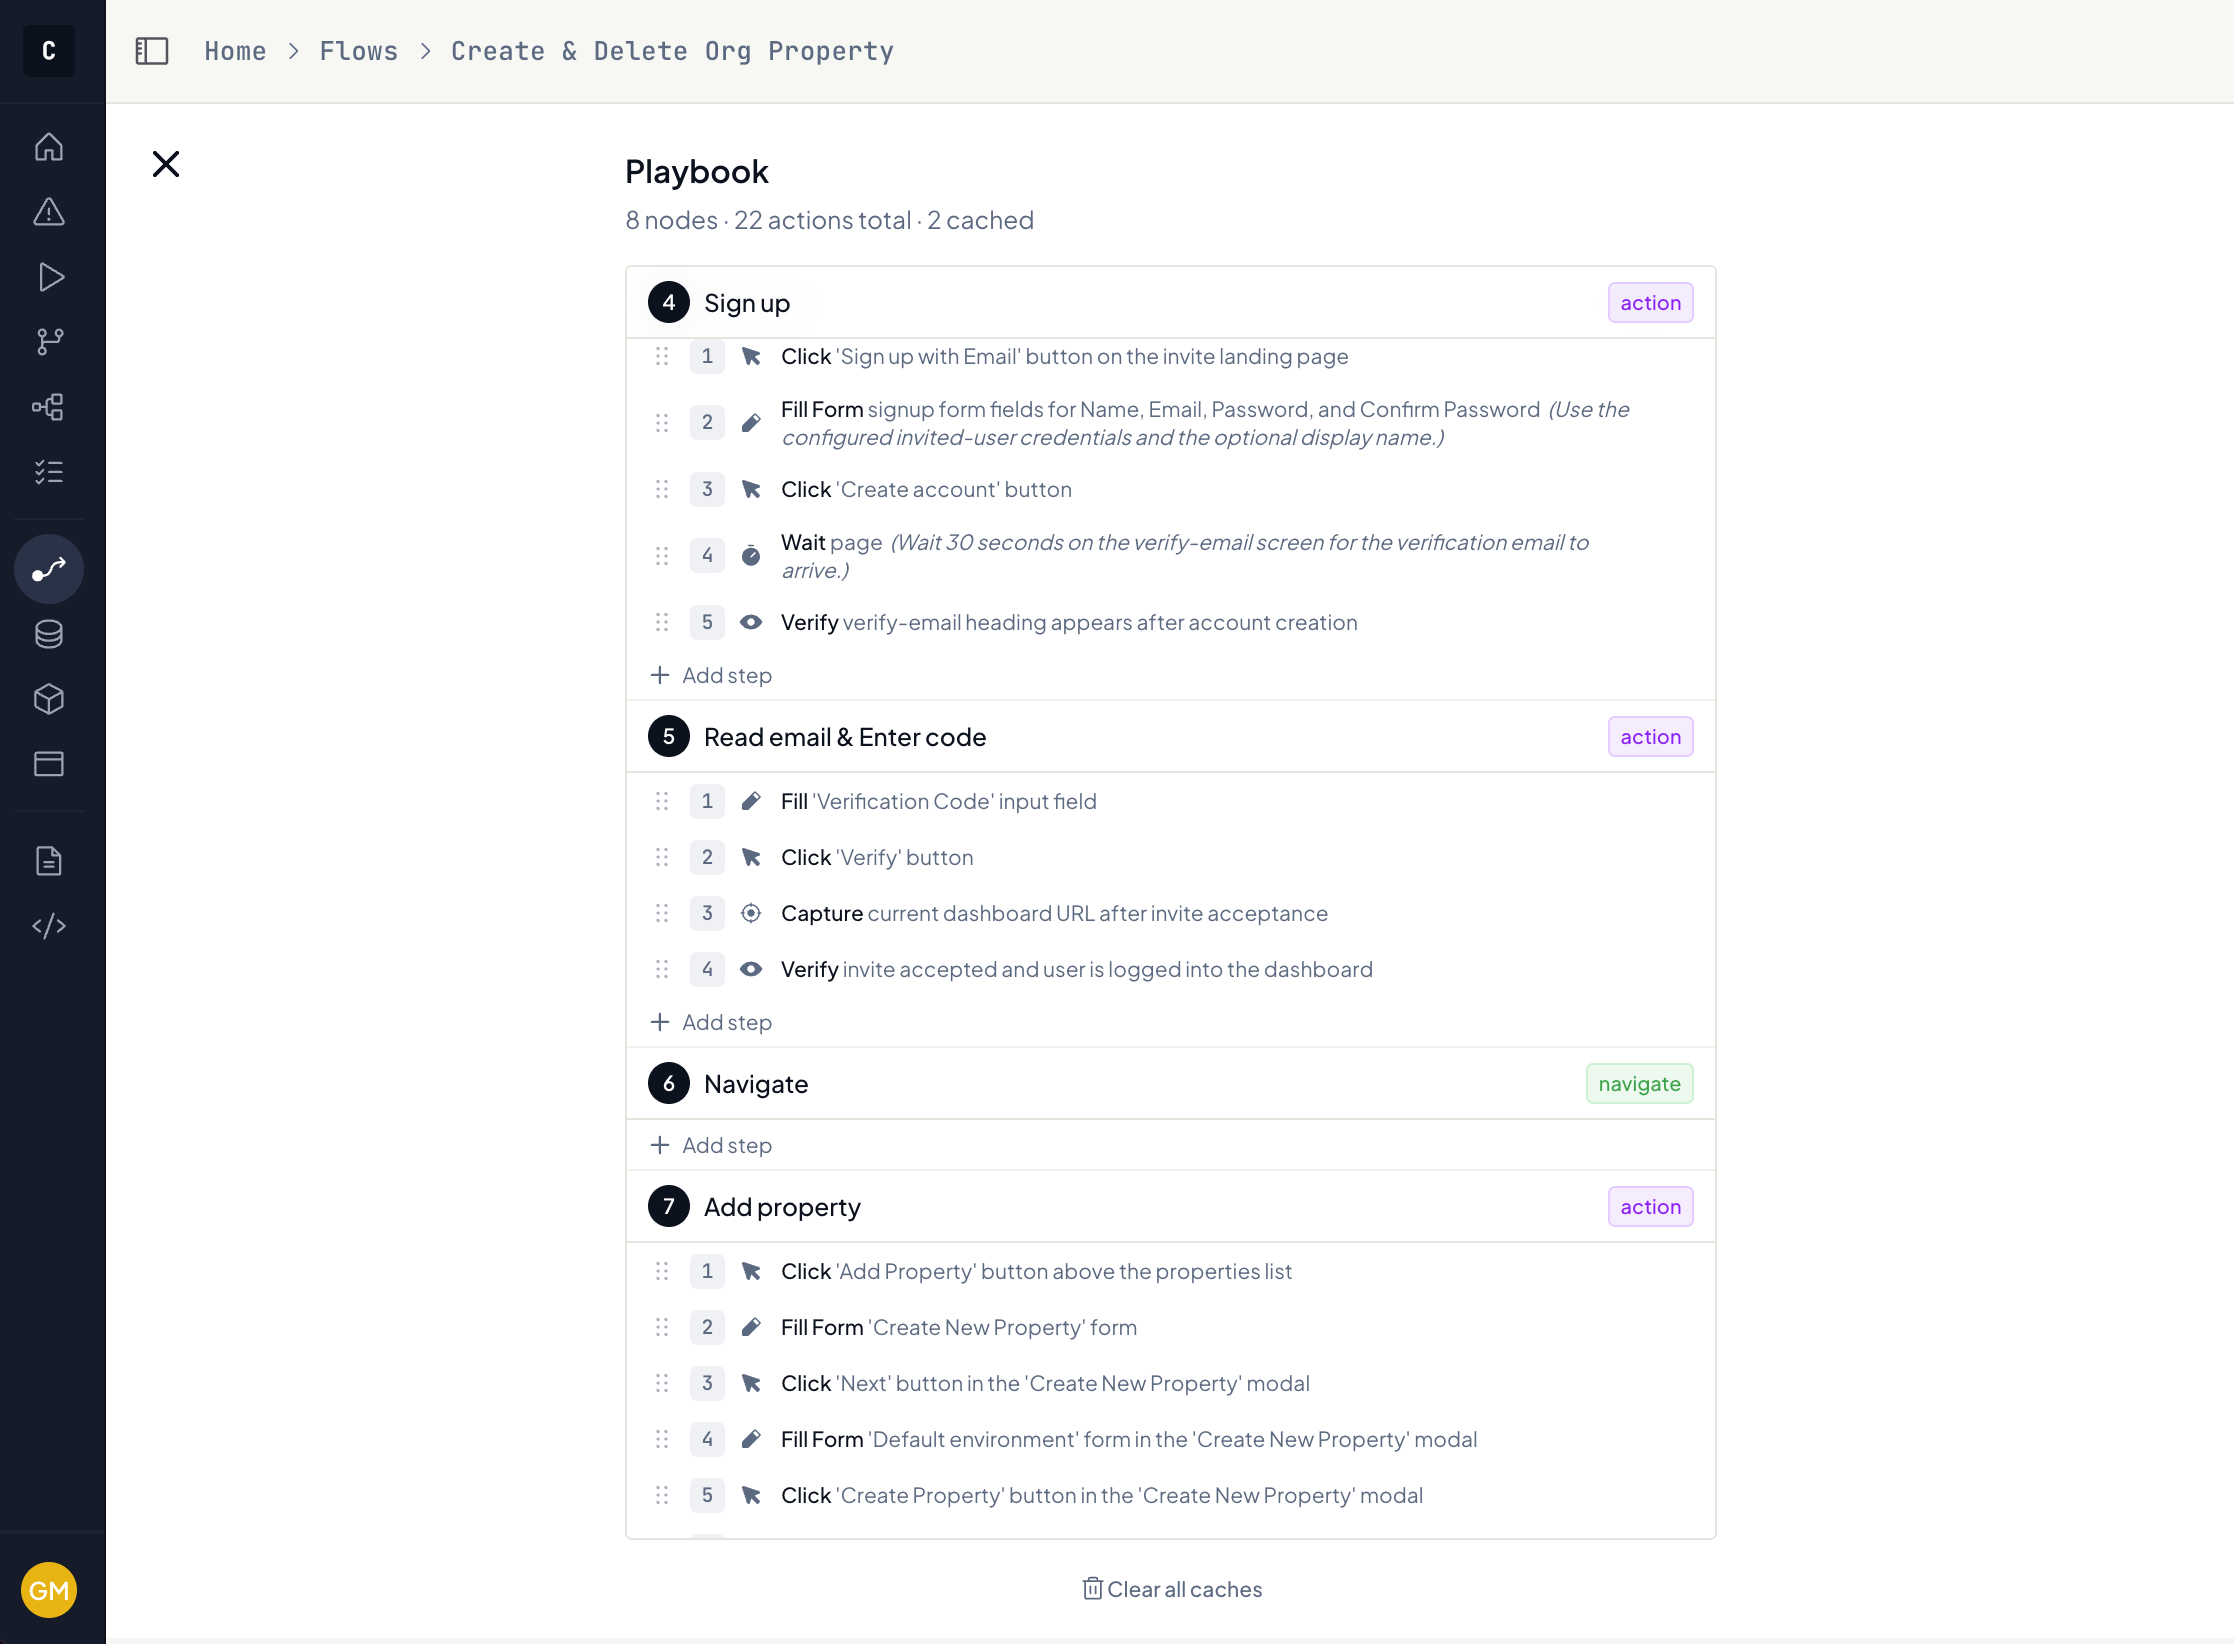
Task: Open the alerts warning triangle icon
Action: 49,212
